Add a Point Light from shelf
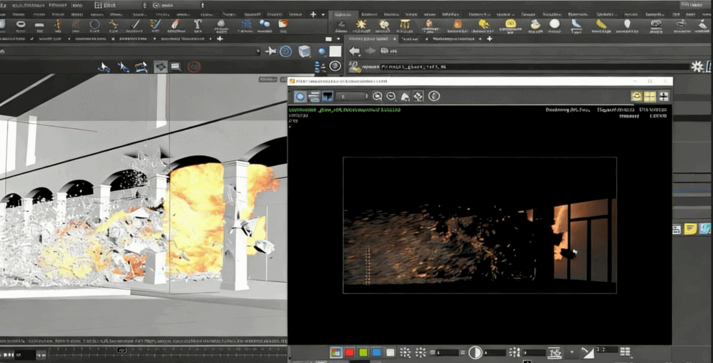 pyautogui.click(x=362, y=25)
